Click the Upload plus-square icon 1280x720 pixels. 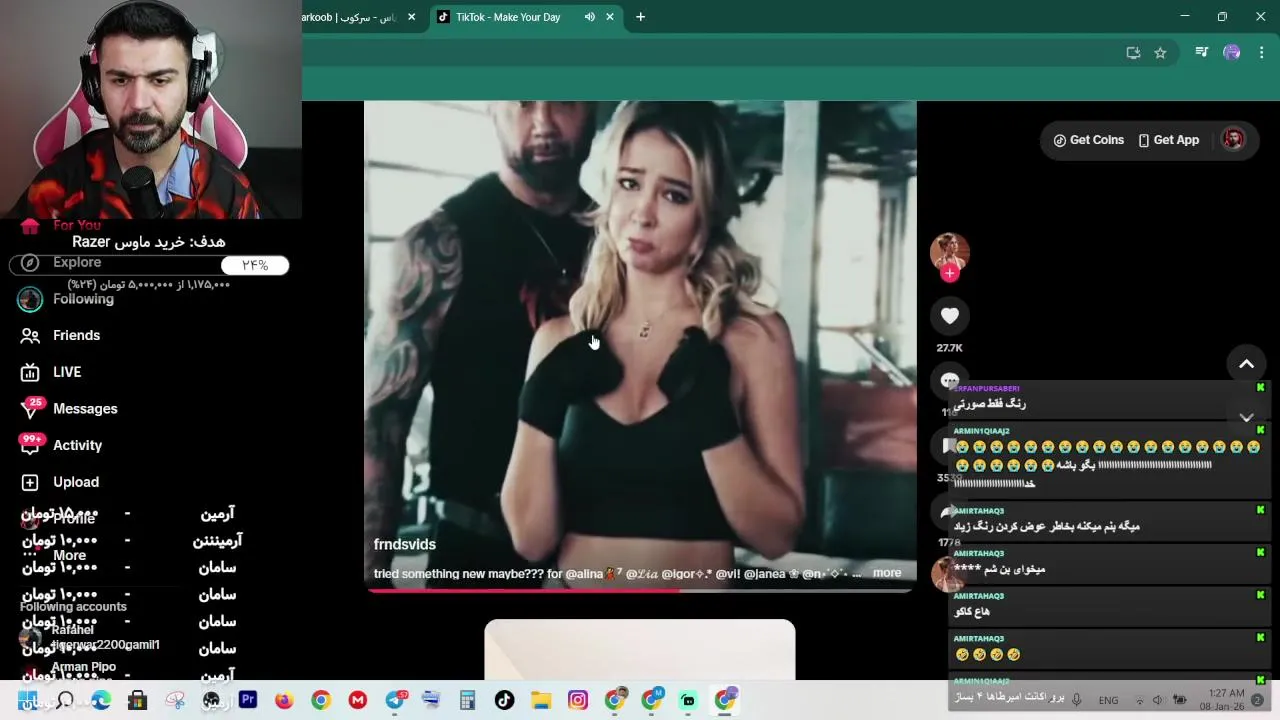coord(30,482)
